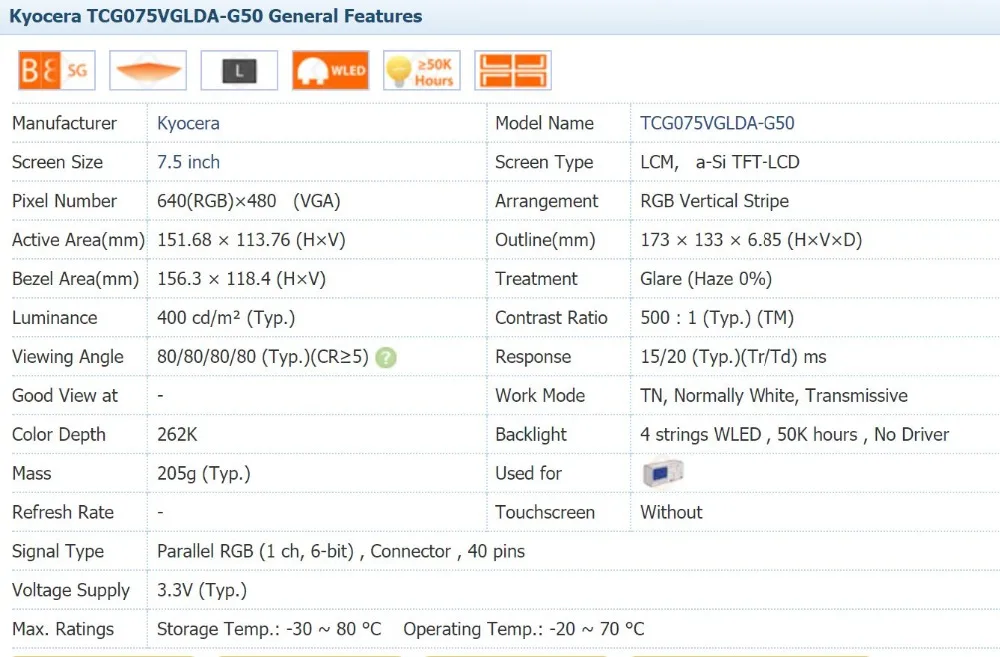The width and height of the screenshot is (1000, 657).
Task: Click the 'Mass' row label
Action: [32, 473]
